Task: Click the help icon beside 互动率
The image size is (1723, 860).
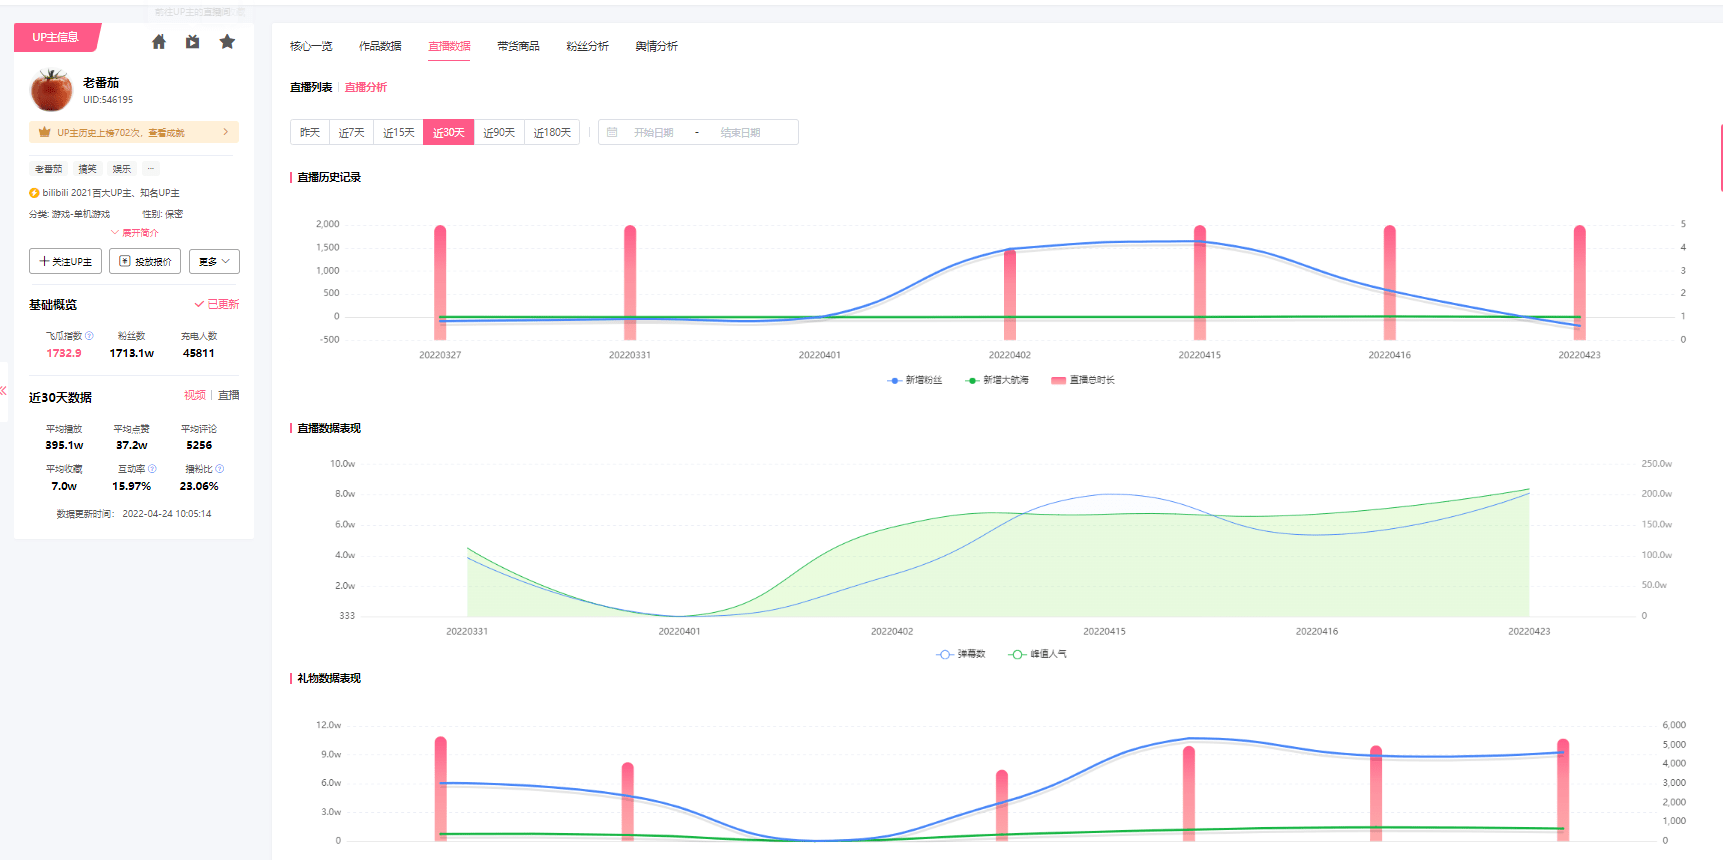Action: click(x=152, y=469)
